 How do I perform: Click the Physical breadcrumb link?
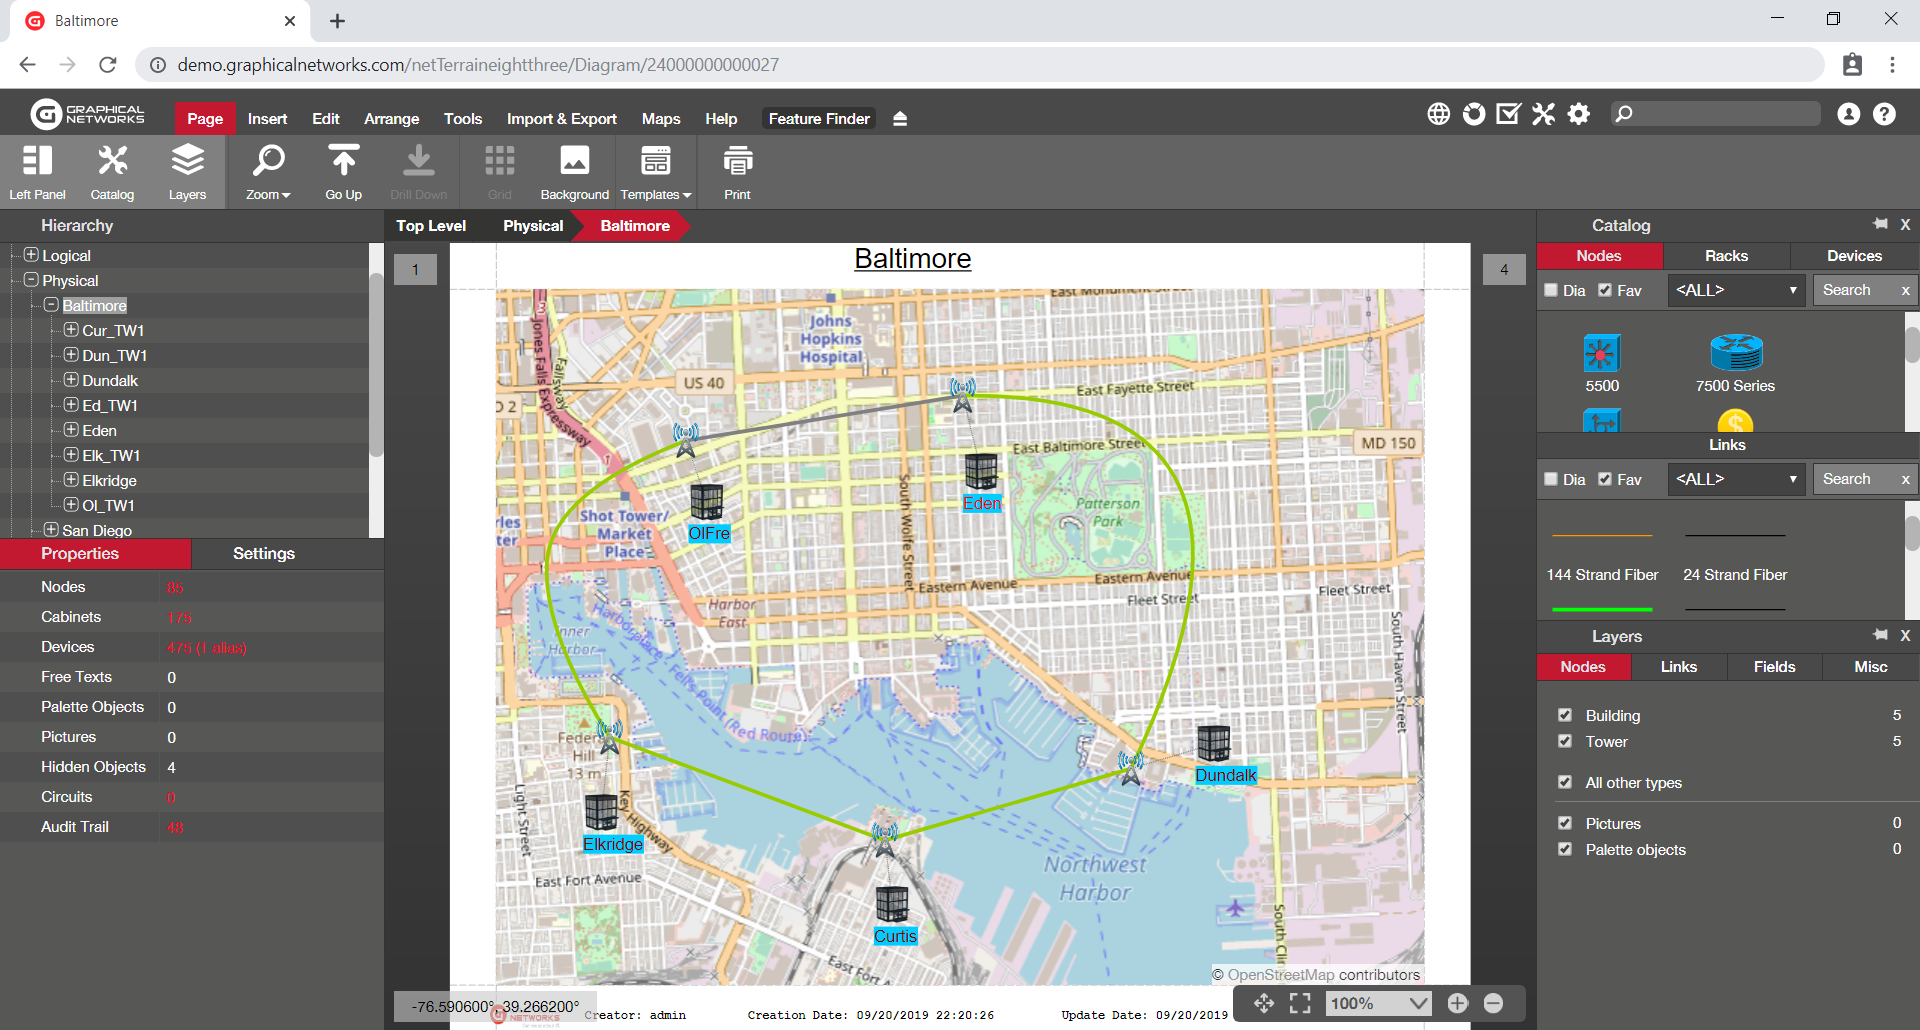(533, 226)
